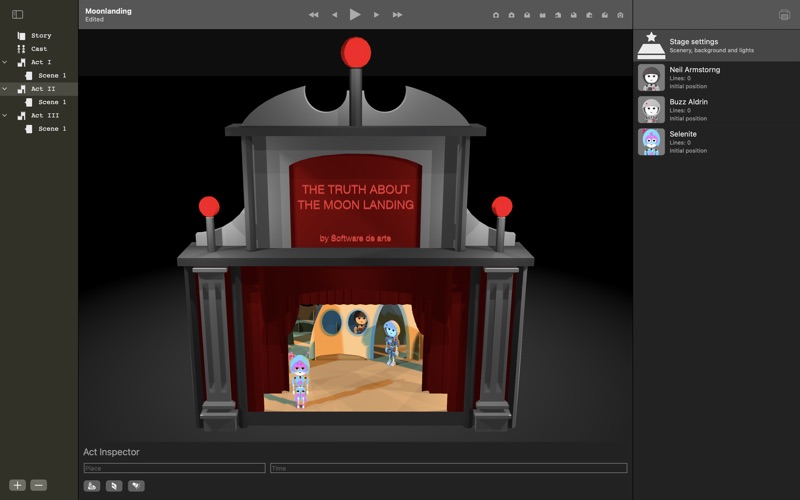Click the blue robot on the stage

tap(391, 342)
